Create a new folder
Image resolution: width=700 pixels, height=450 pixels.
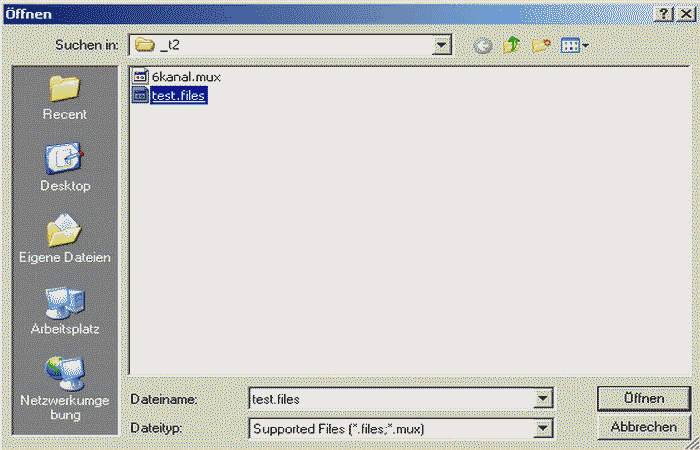541,46
